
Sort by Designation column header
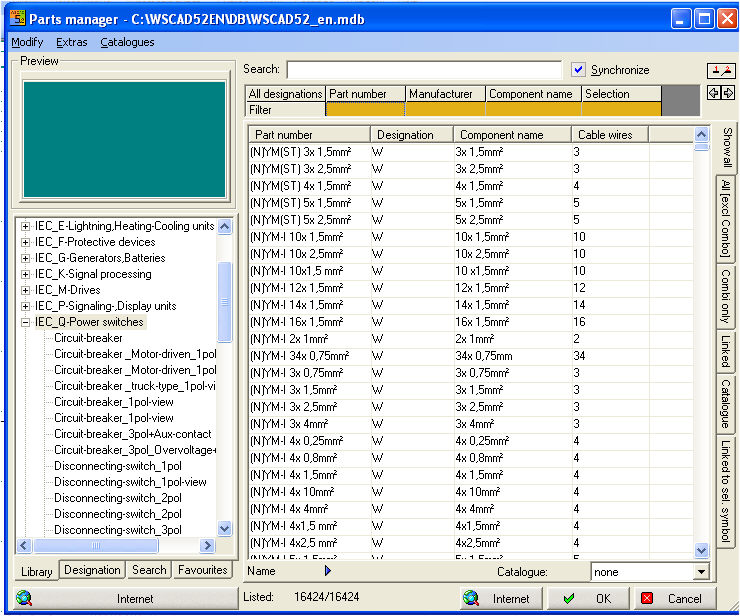[412, 135]
